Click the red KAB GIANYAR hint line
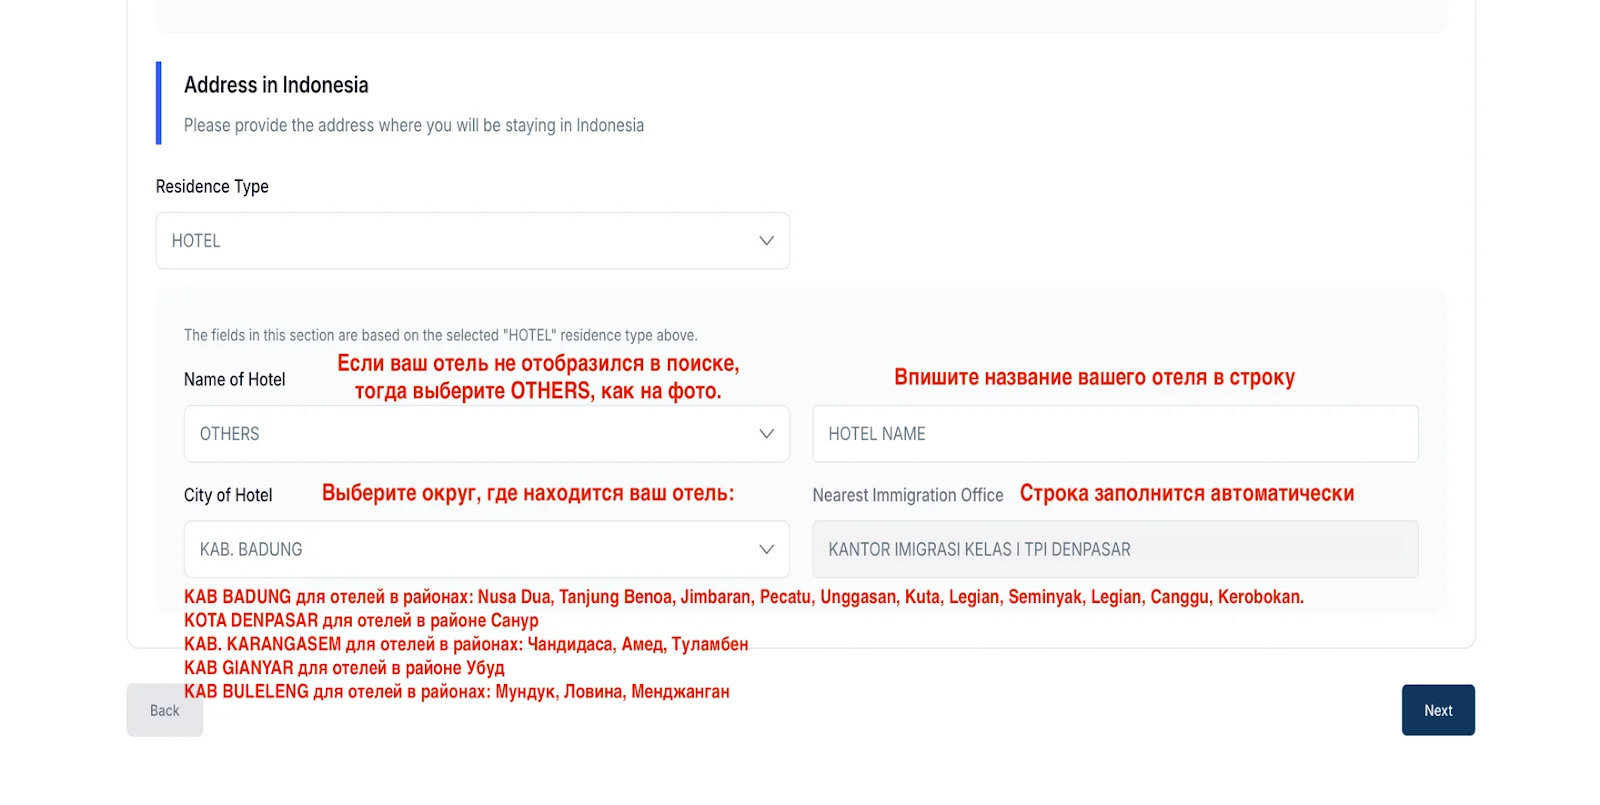 343,667
